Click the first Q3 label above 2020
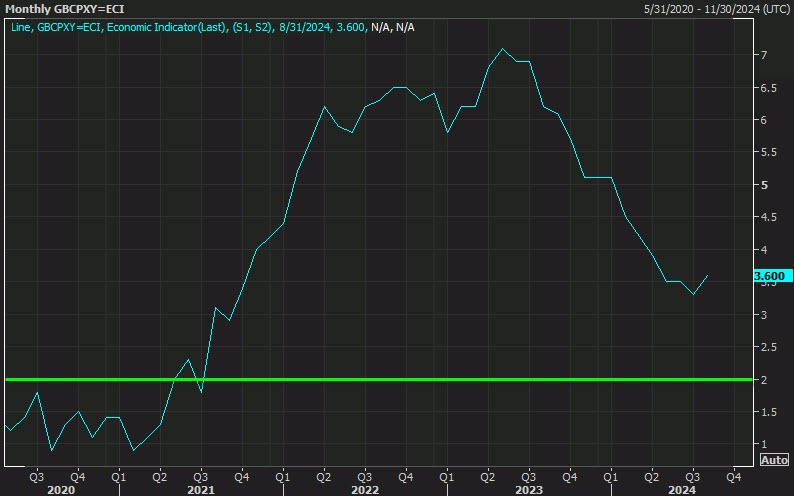794x496 pixels. [36, 477]
